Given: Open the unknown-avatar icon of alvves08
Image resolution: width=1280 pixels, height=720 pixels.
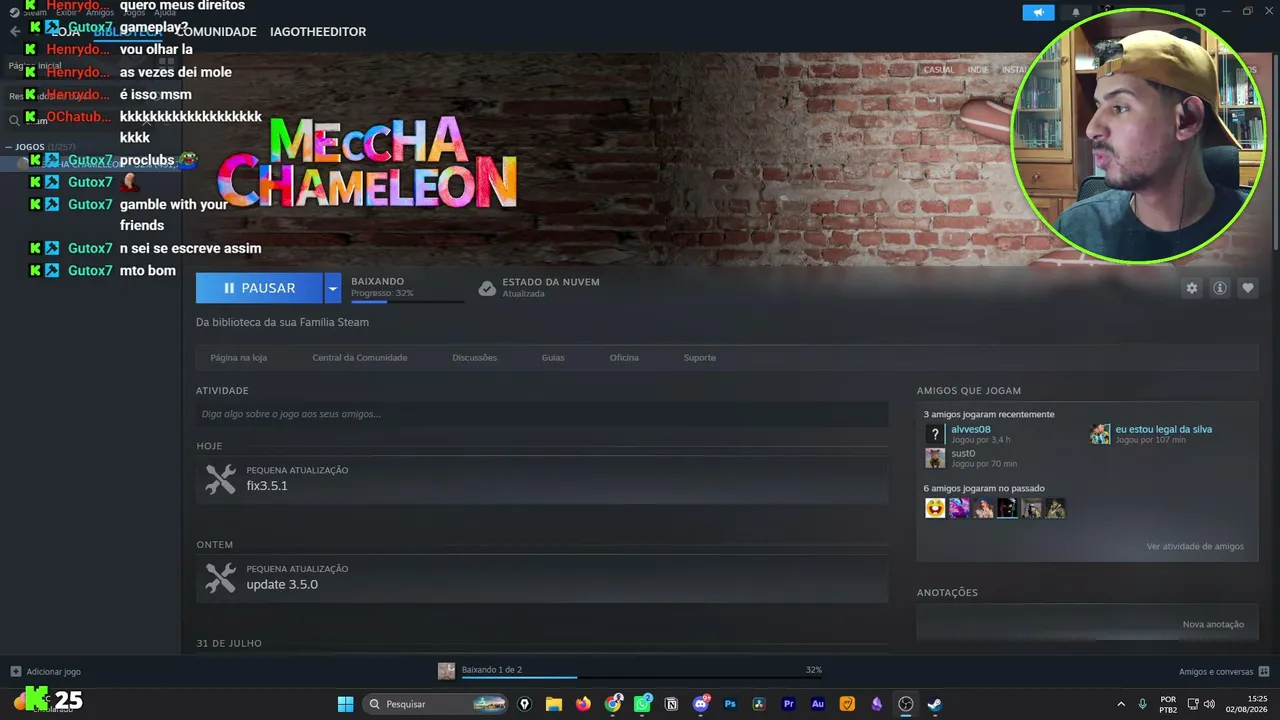Looking at the screenshot, I should point(935,434).
